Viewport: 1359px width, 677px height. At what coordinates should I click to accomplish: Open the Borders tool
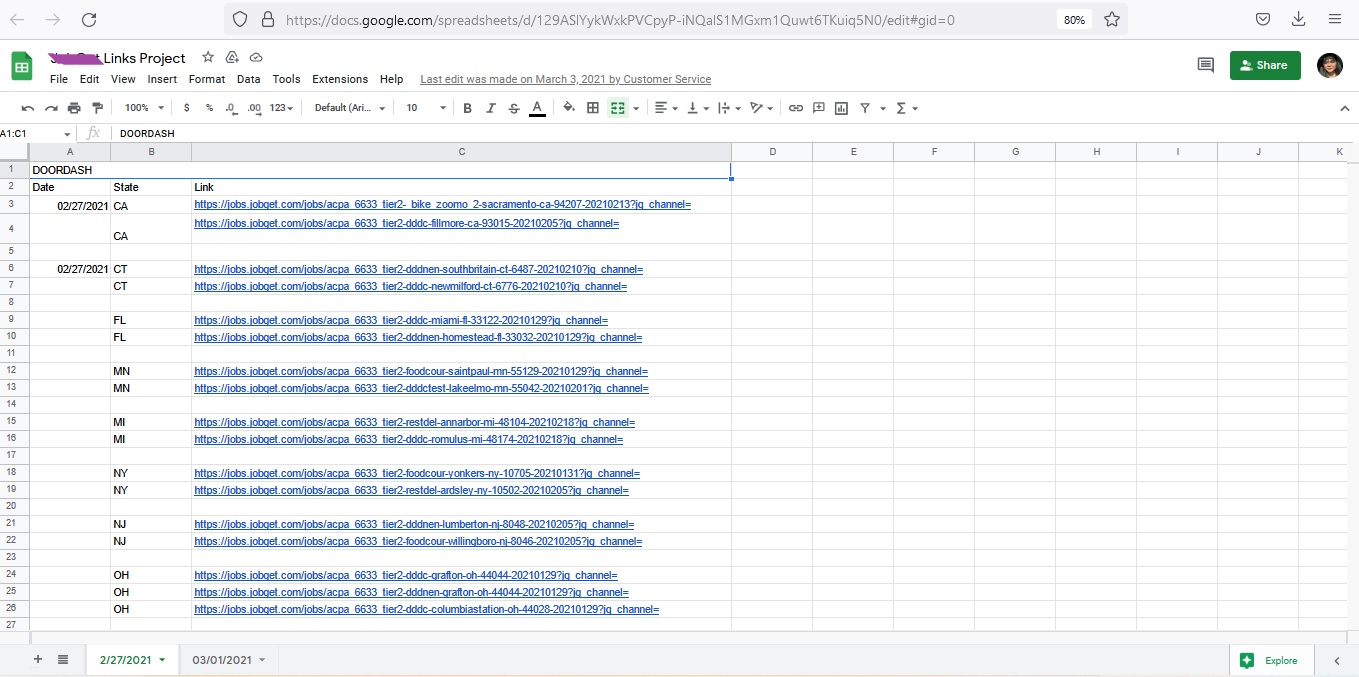tap(593, 108)
